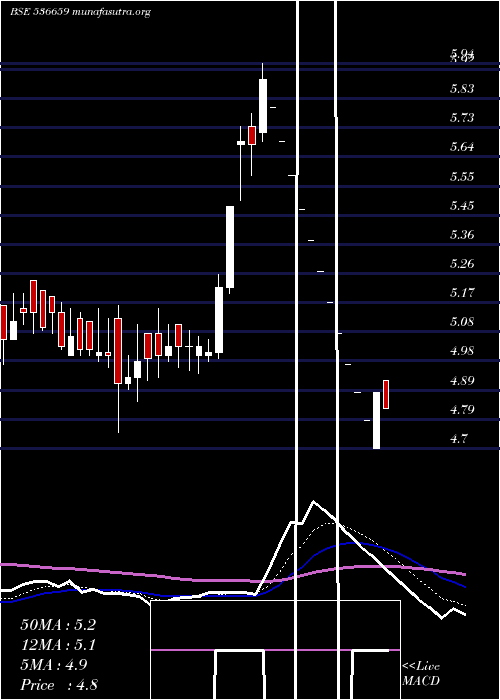The image size is (500, 700).
Task: Click the 5.45 price axis label
Action: click(x=462, y=206)
